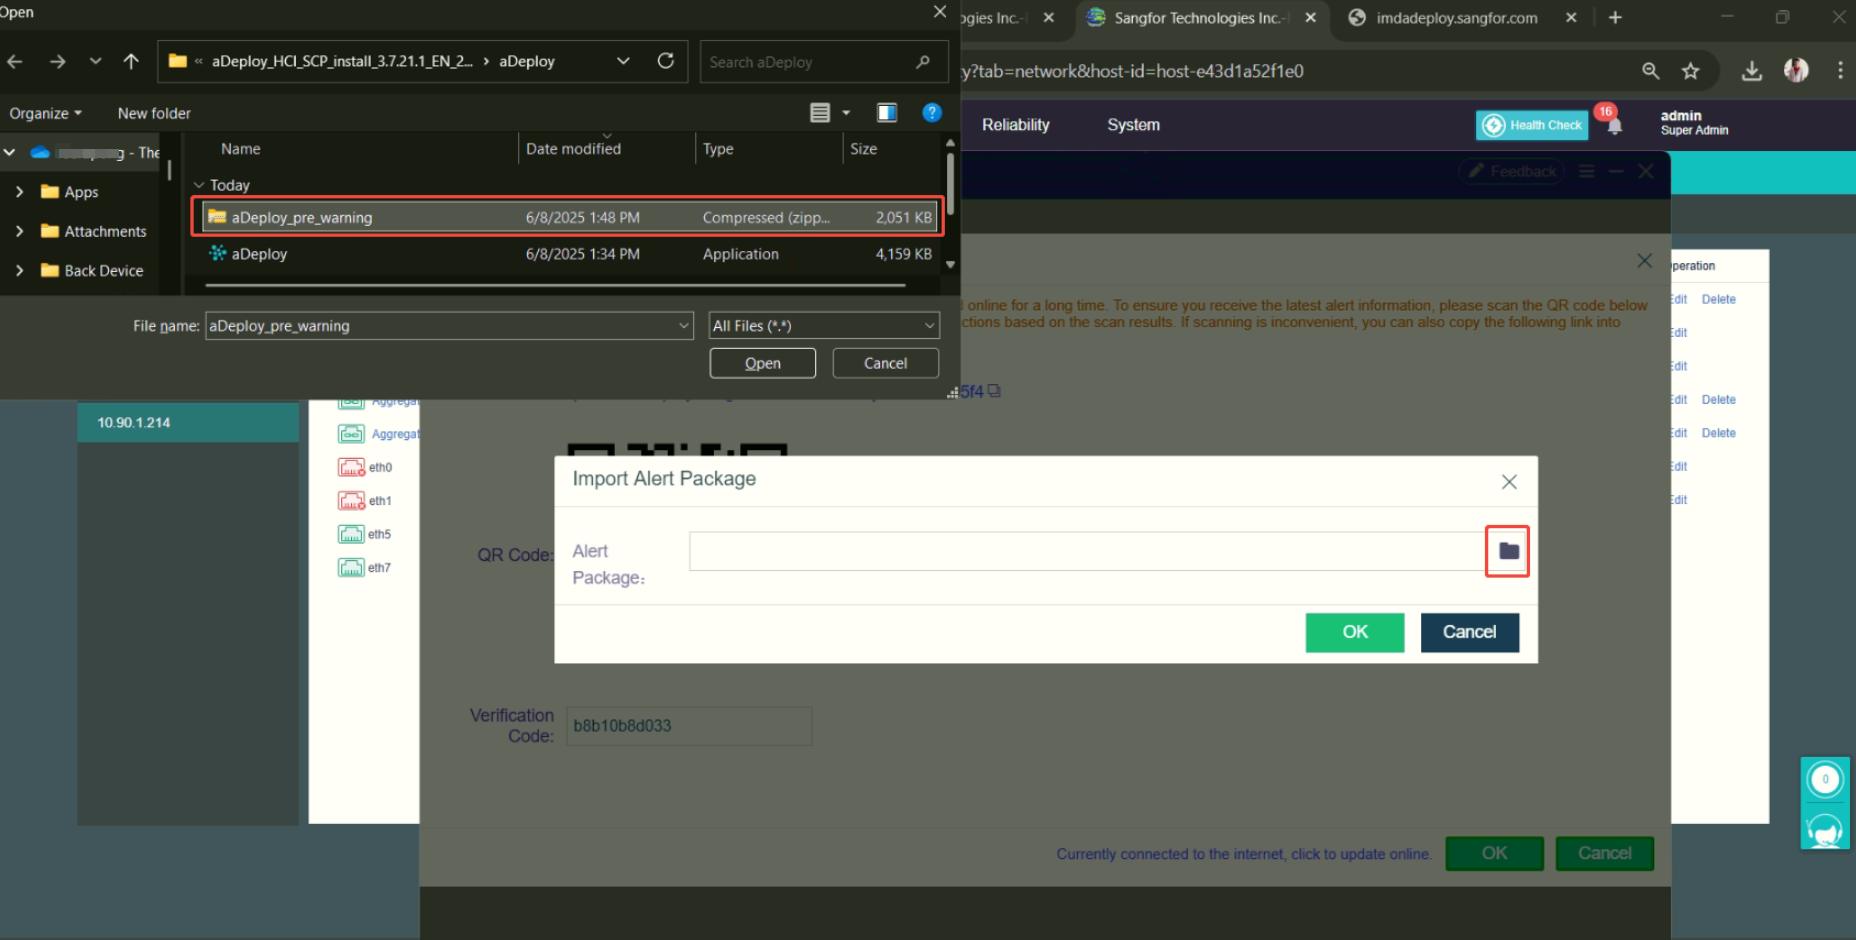
Task: Click the Feedback button in the dimmed panel
Action: click(1512, 172)
